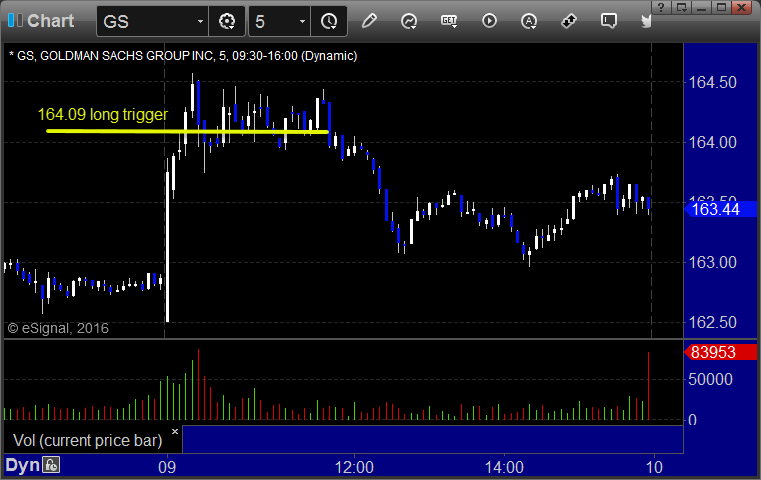761x480 pixels.
Task: Click the 163.00 price axis label
Action: [712, 262]
